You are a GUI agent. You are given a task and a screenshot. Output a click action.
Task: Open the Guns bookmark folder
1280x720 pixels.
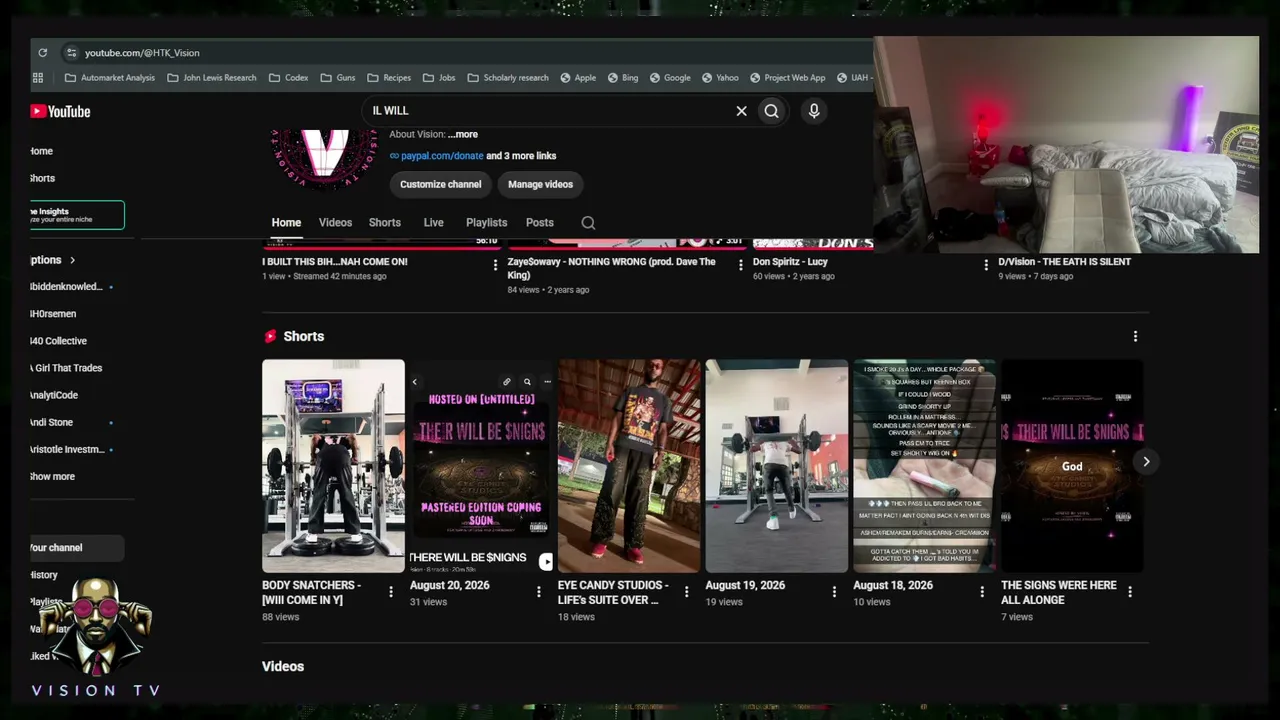click(x=337, y=78)
